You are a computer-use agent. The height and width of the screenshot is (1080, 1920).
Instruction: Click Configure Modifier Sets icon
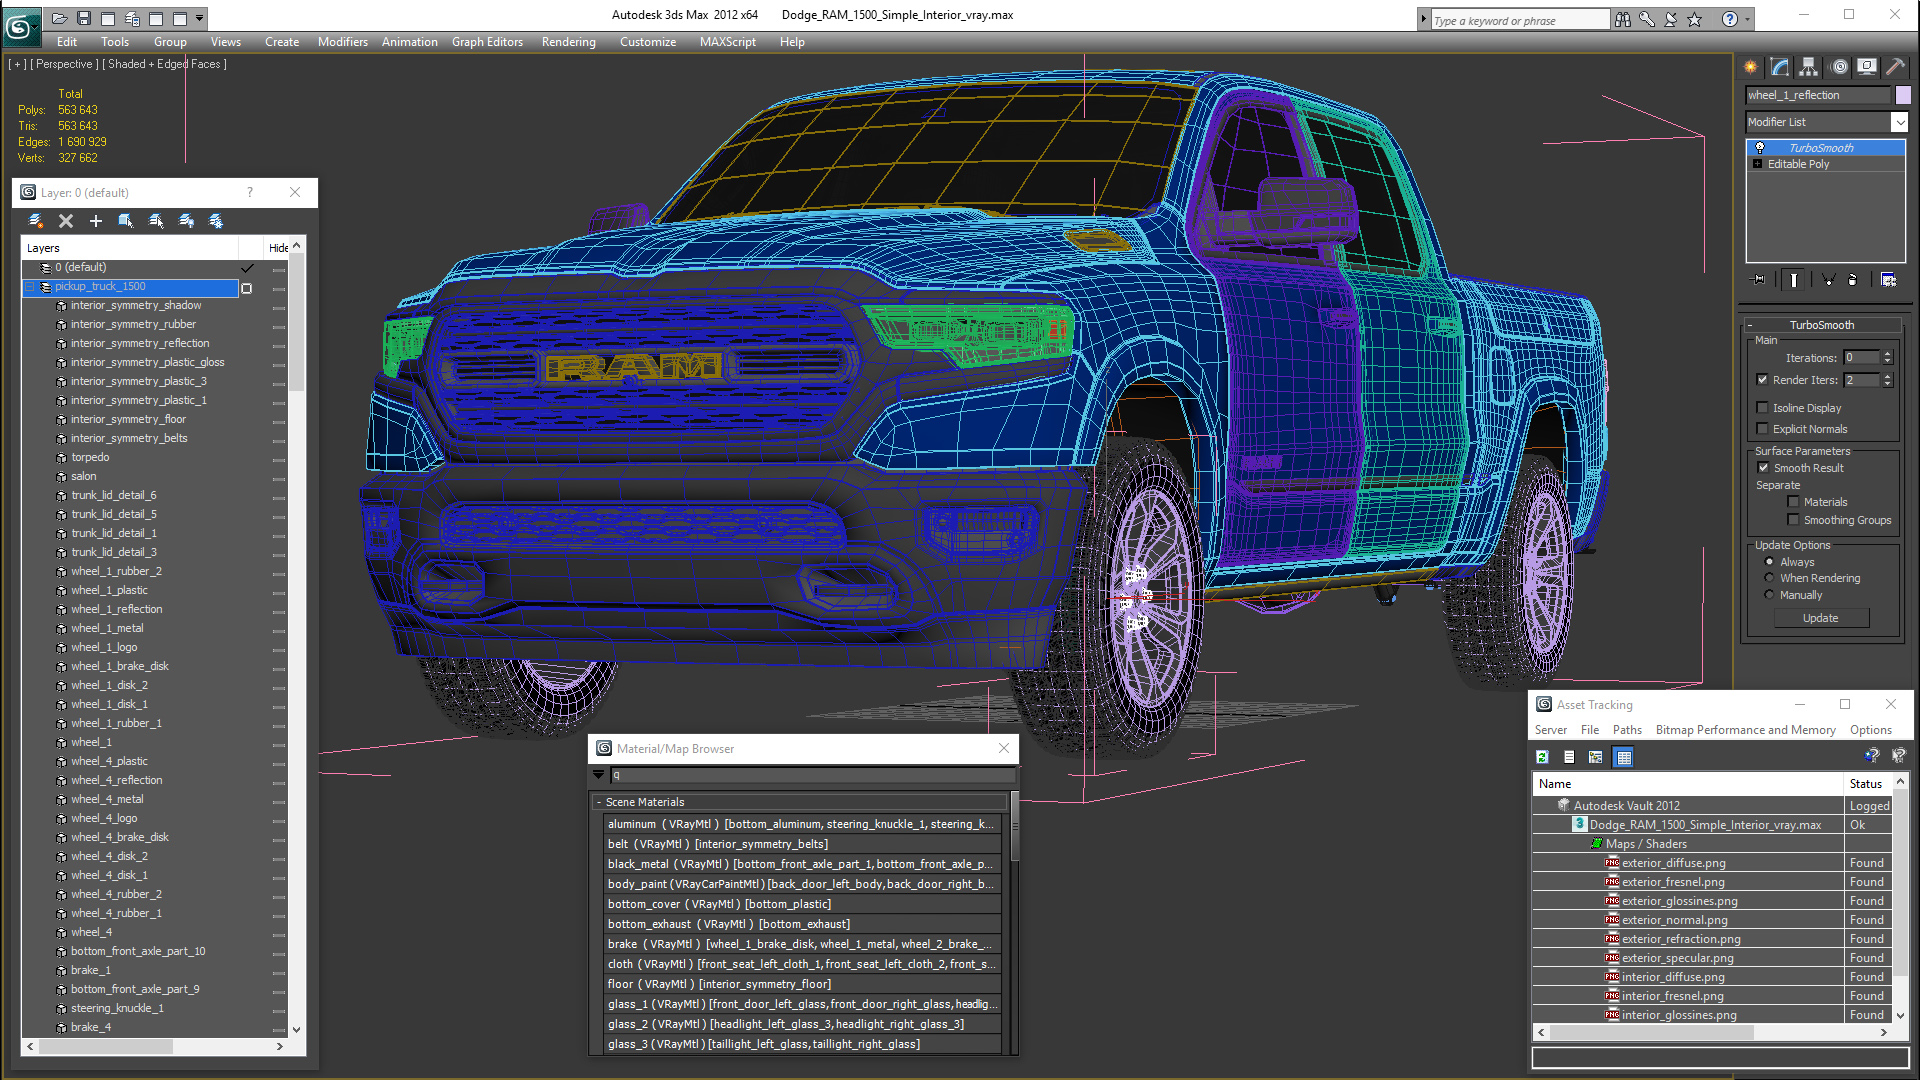click(1889, 280)
